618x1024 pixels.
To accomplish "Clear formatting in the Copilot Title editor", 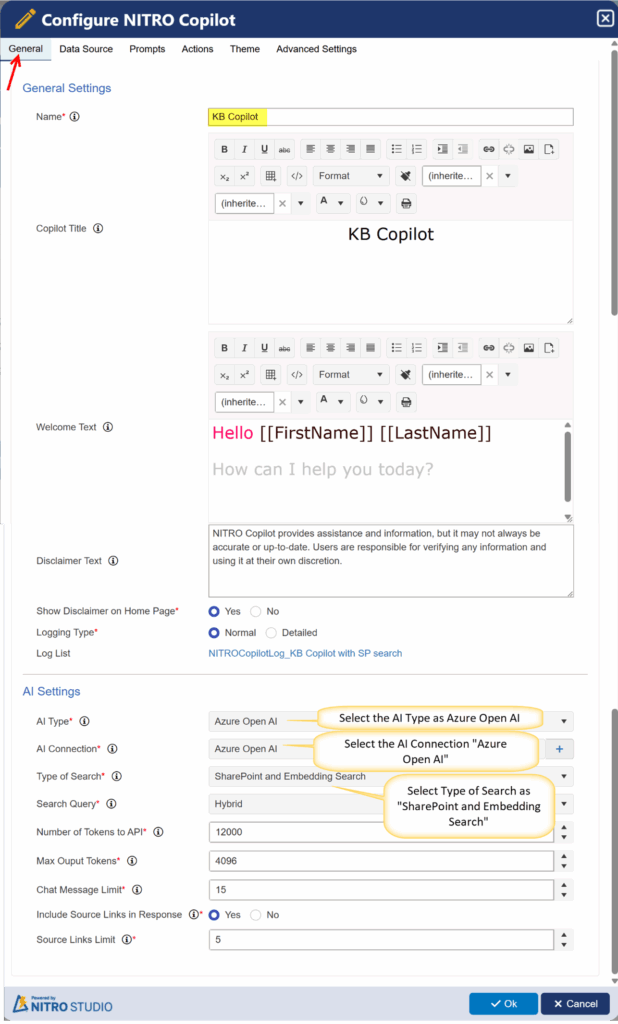I will coord(406,176).
